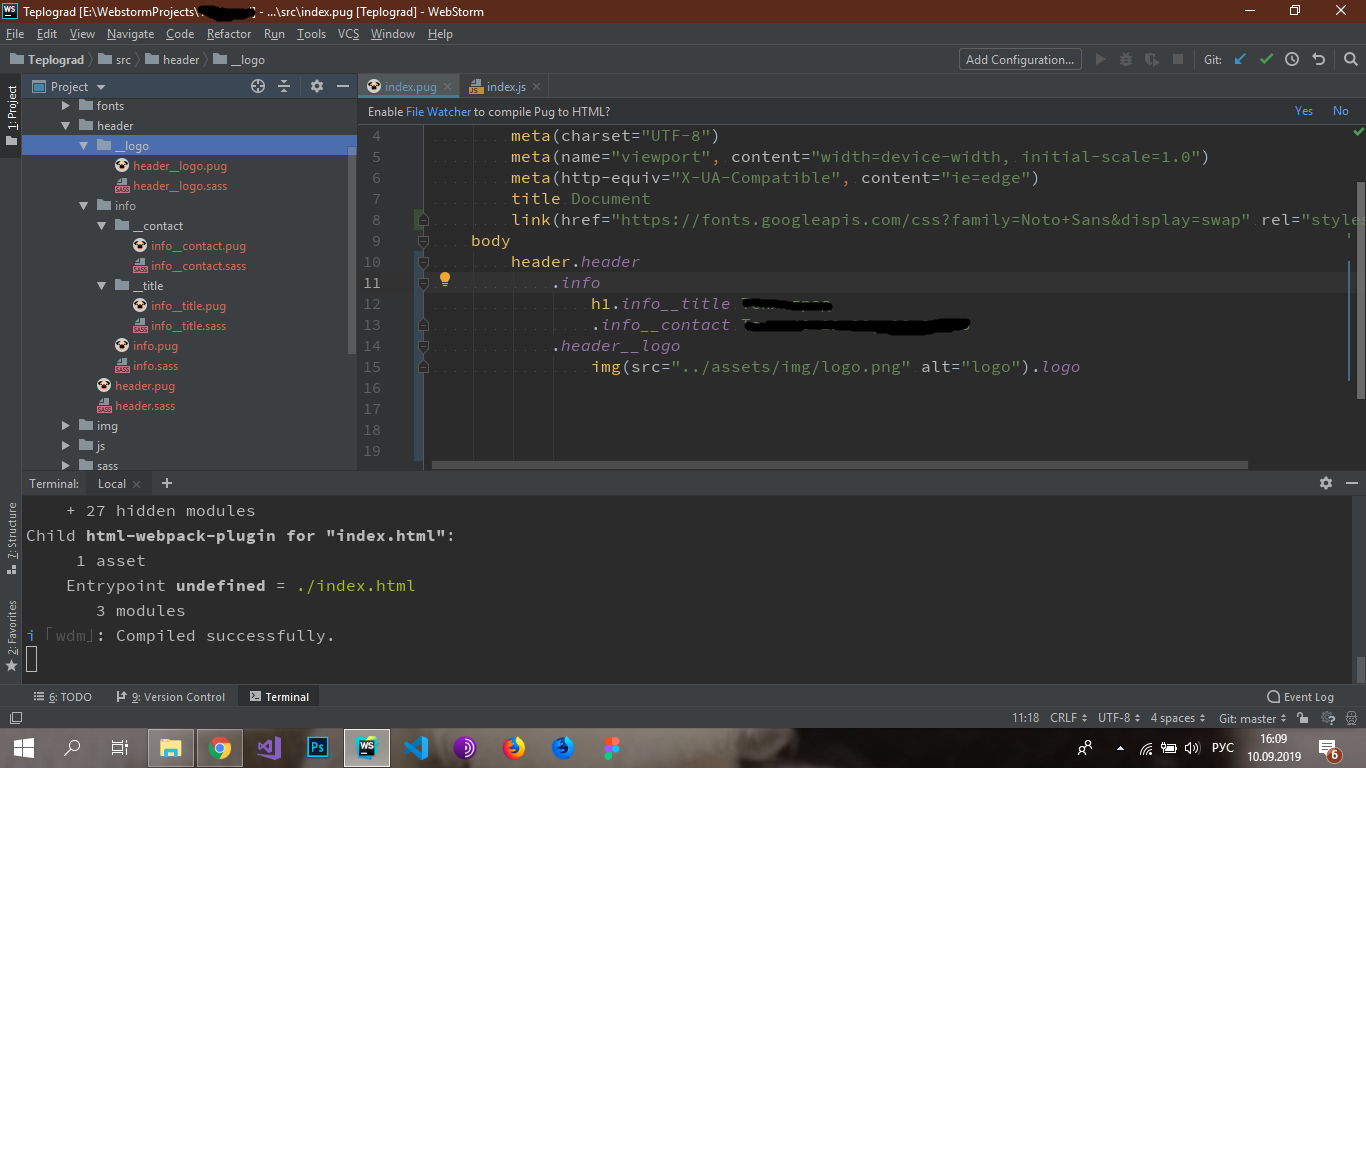Collapse the _contact folder

(102, 225)
